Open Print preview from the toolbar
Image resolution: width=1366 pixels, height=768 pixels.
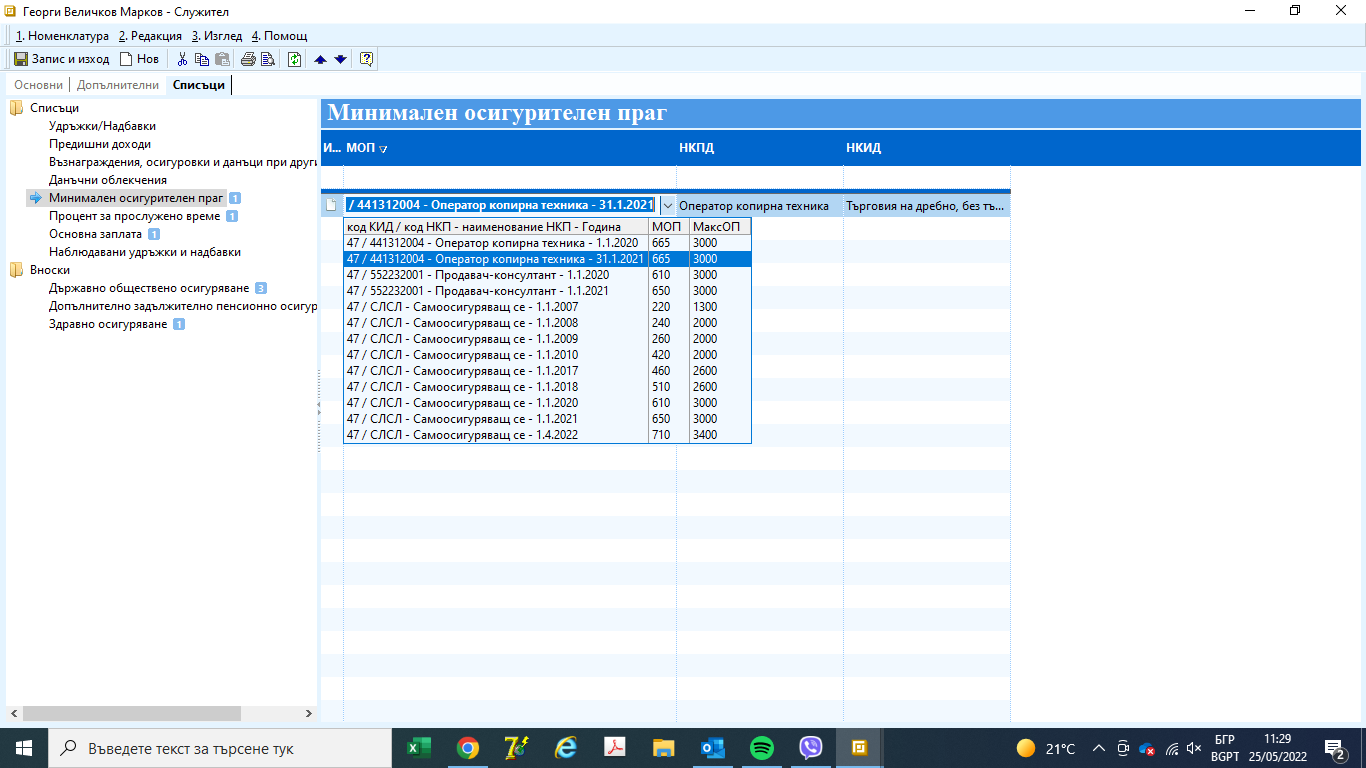(268, 59)
